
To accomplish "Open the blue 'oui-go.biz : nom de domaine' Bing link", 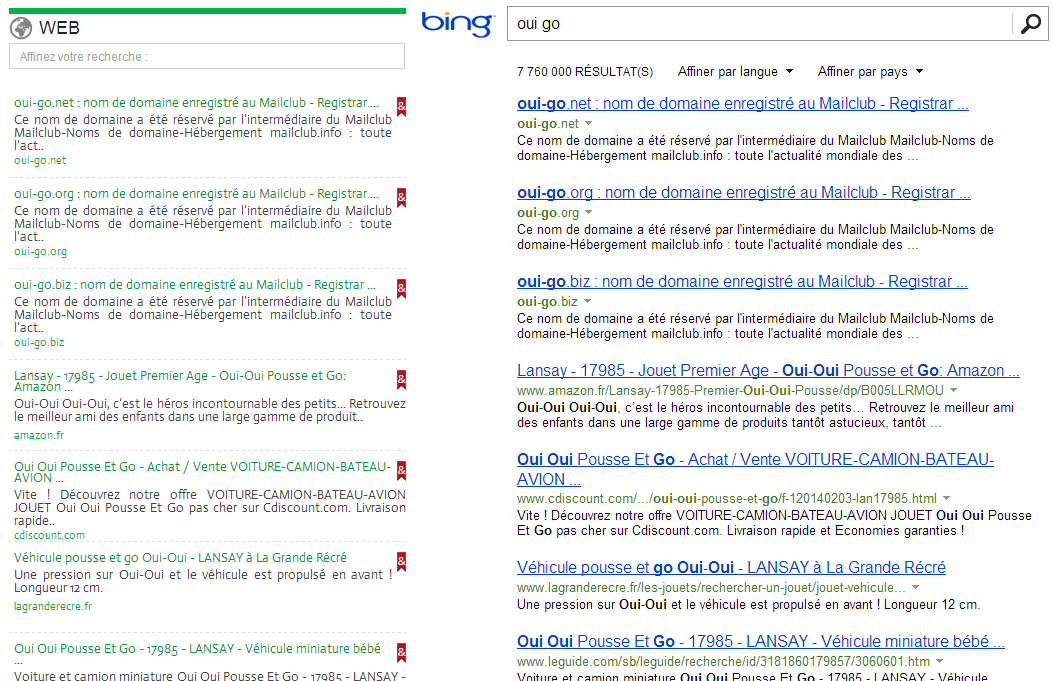I will [x=742, y=281].
